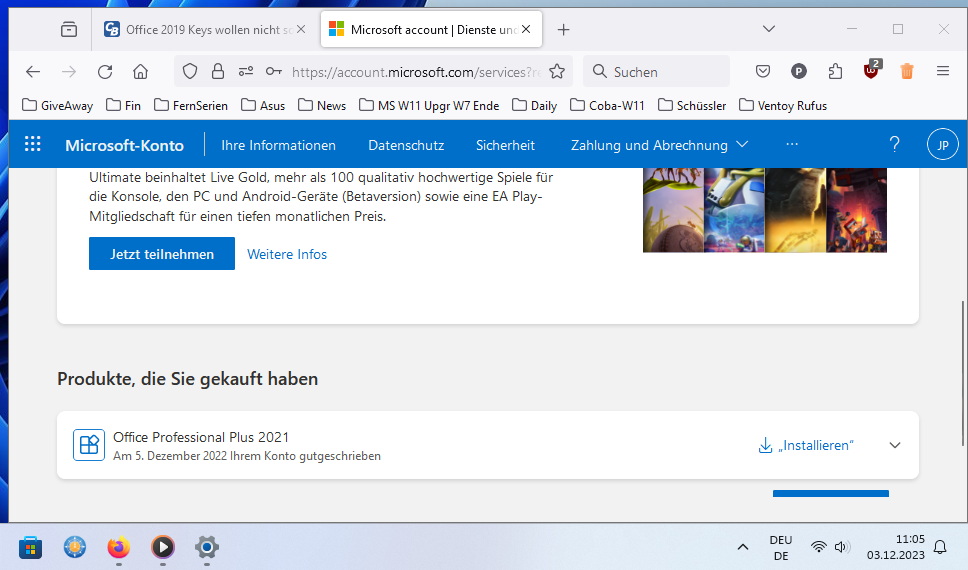Open clock showing 11:05 03.12.2023
The image size is (968, 570).
pyautogui.click(x=896, y=547)
